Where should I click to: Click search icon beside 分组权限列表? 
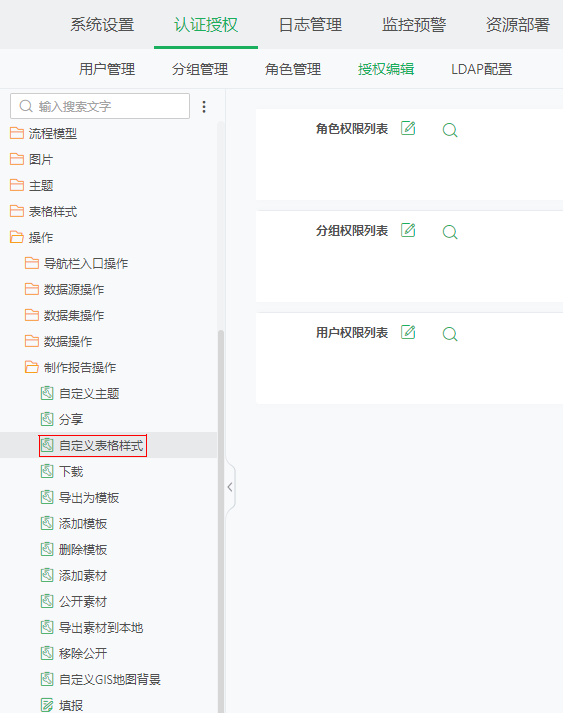[x=450, y=232]
